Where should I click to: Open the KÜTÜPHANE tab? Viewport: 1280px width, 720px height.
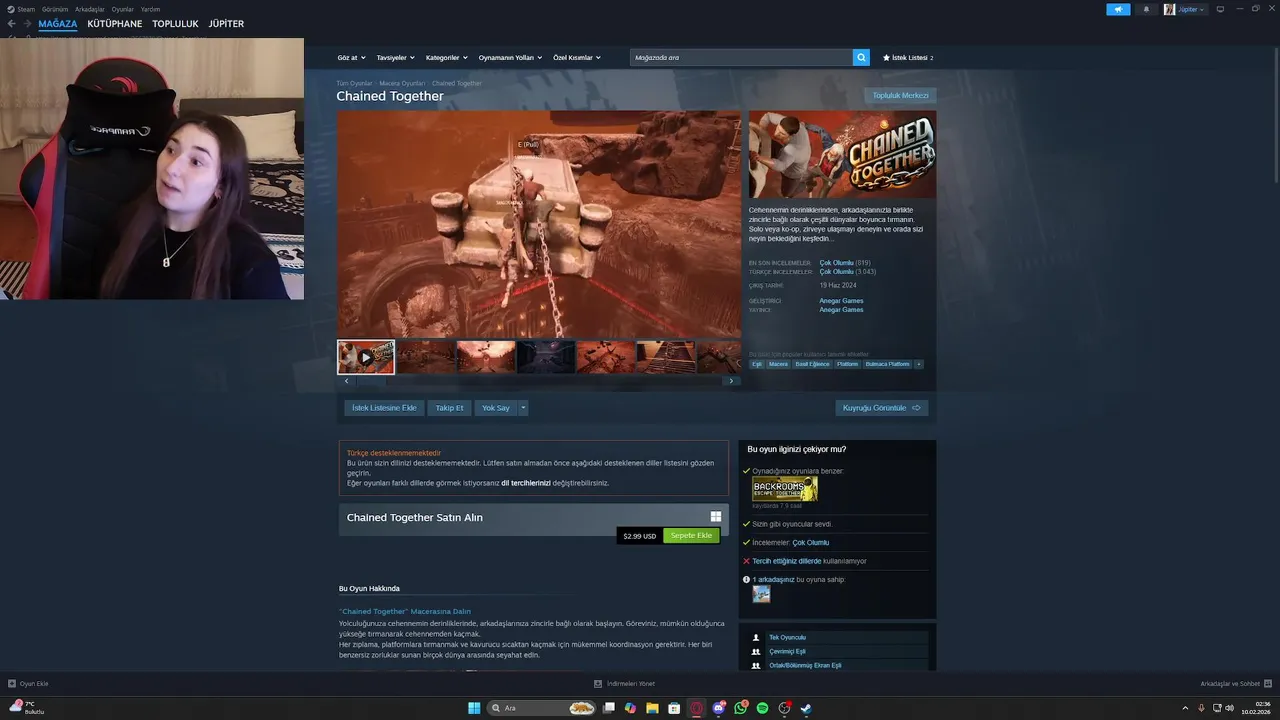click(115, 23)
